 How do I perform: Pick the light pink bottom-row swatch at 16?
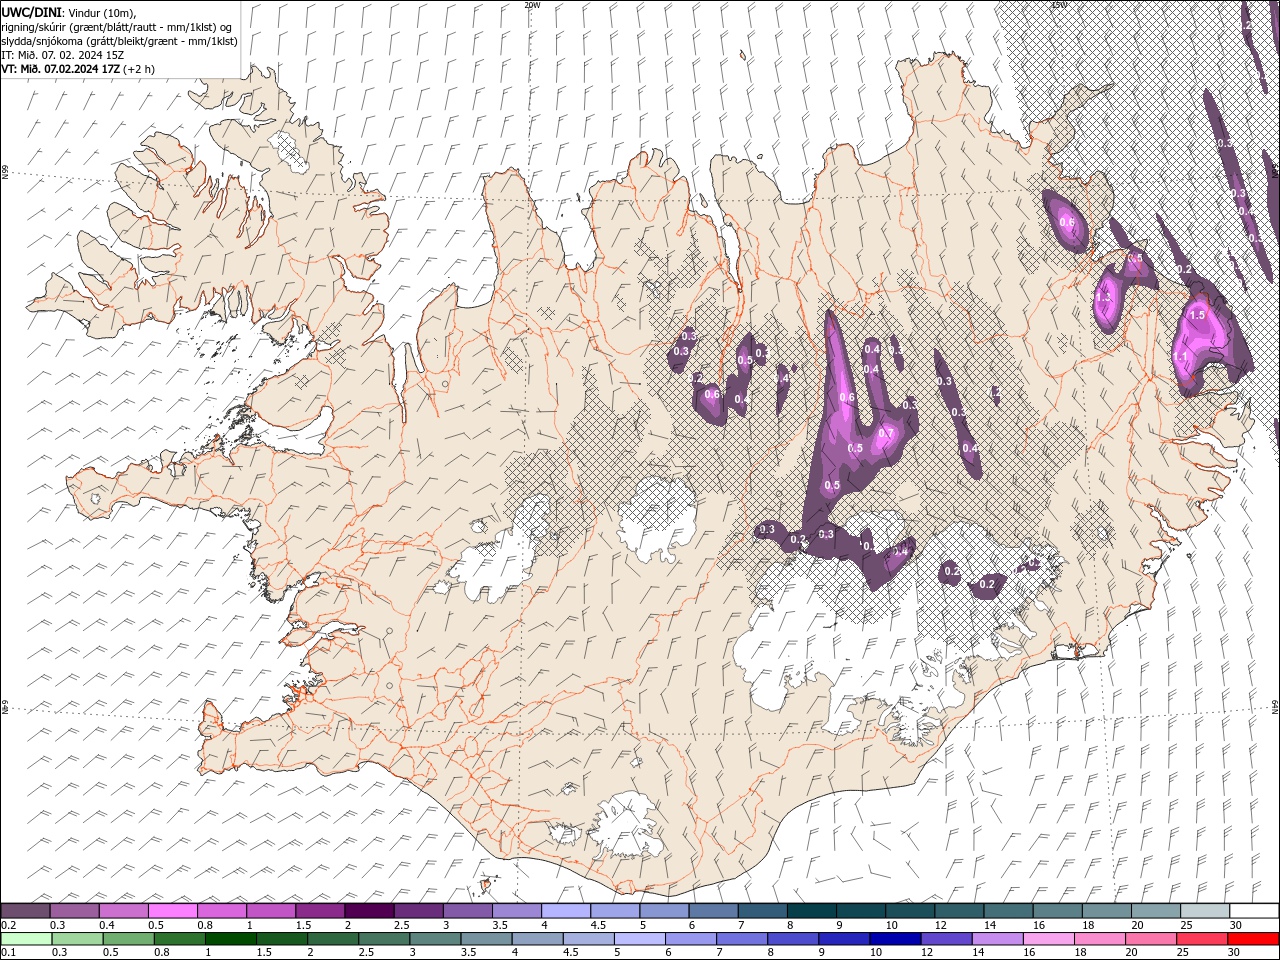1048,939
